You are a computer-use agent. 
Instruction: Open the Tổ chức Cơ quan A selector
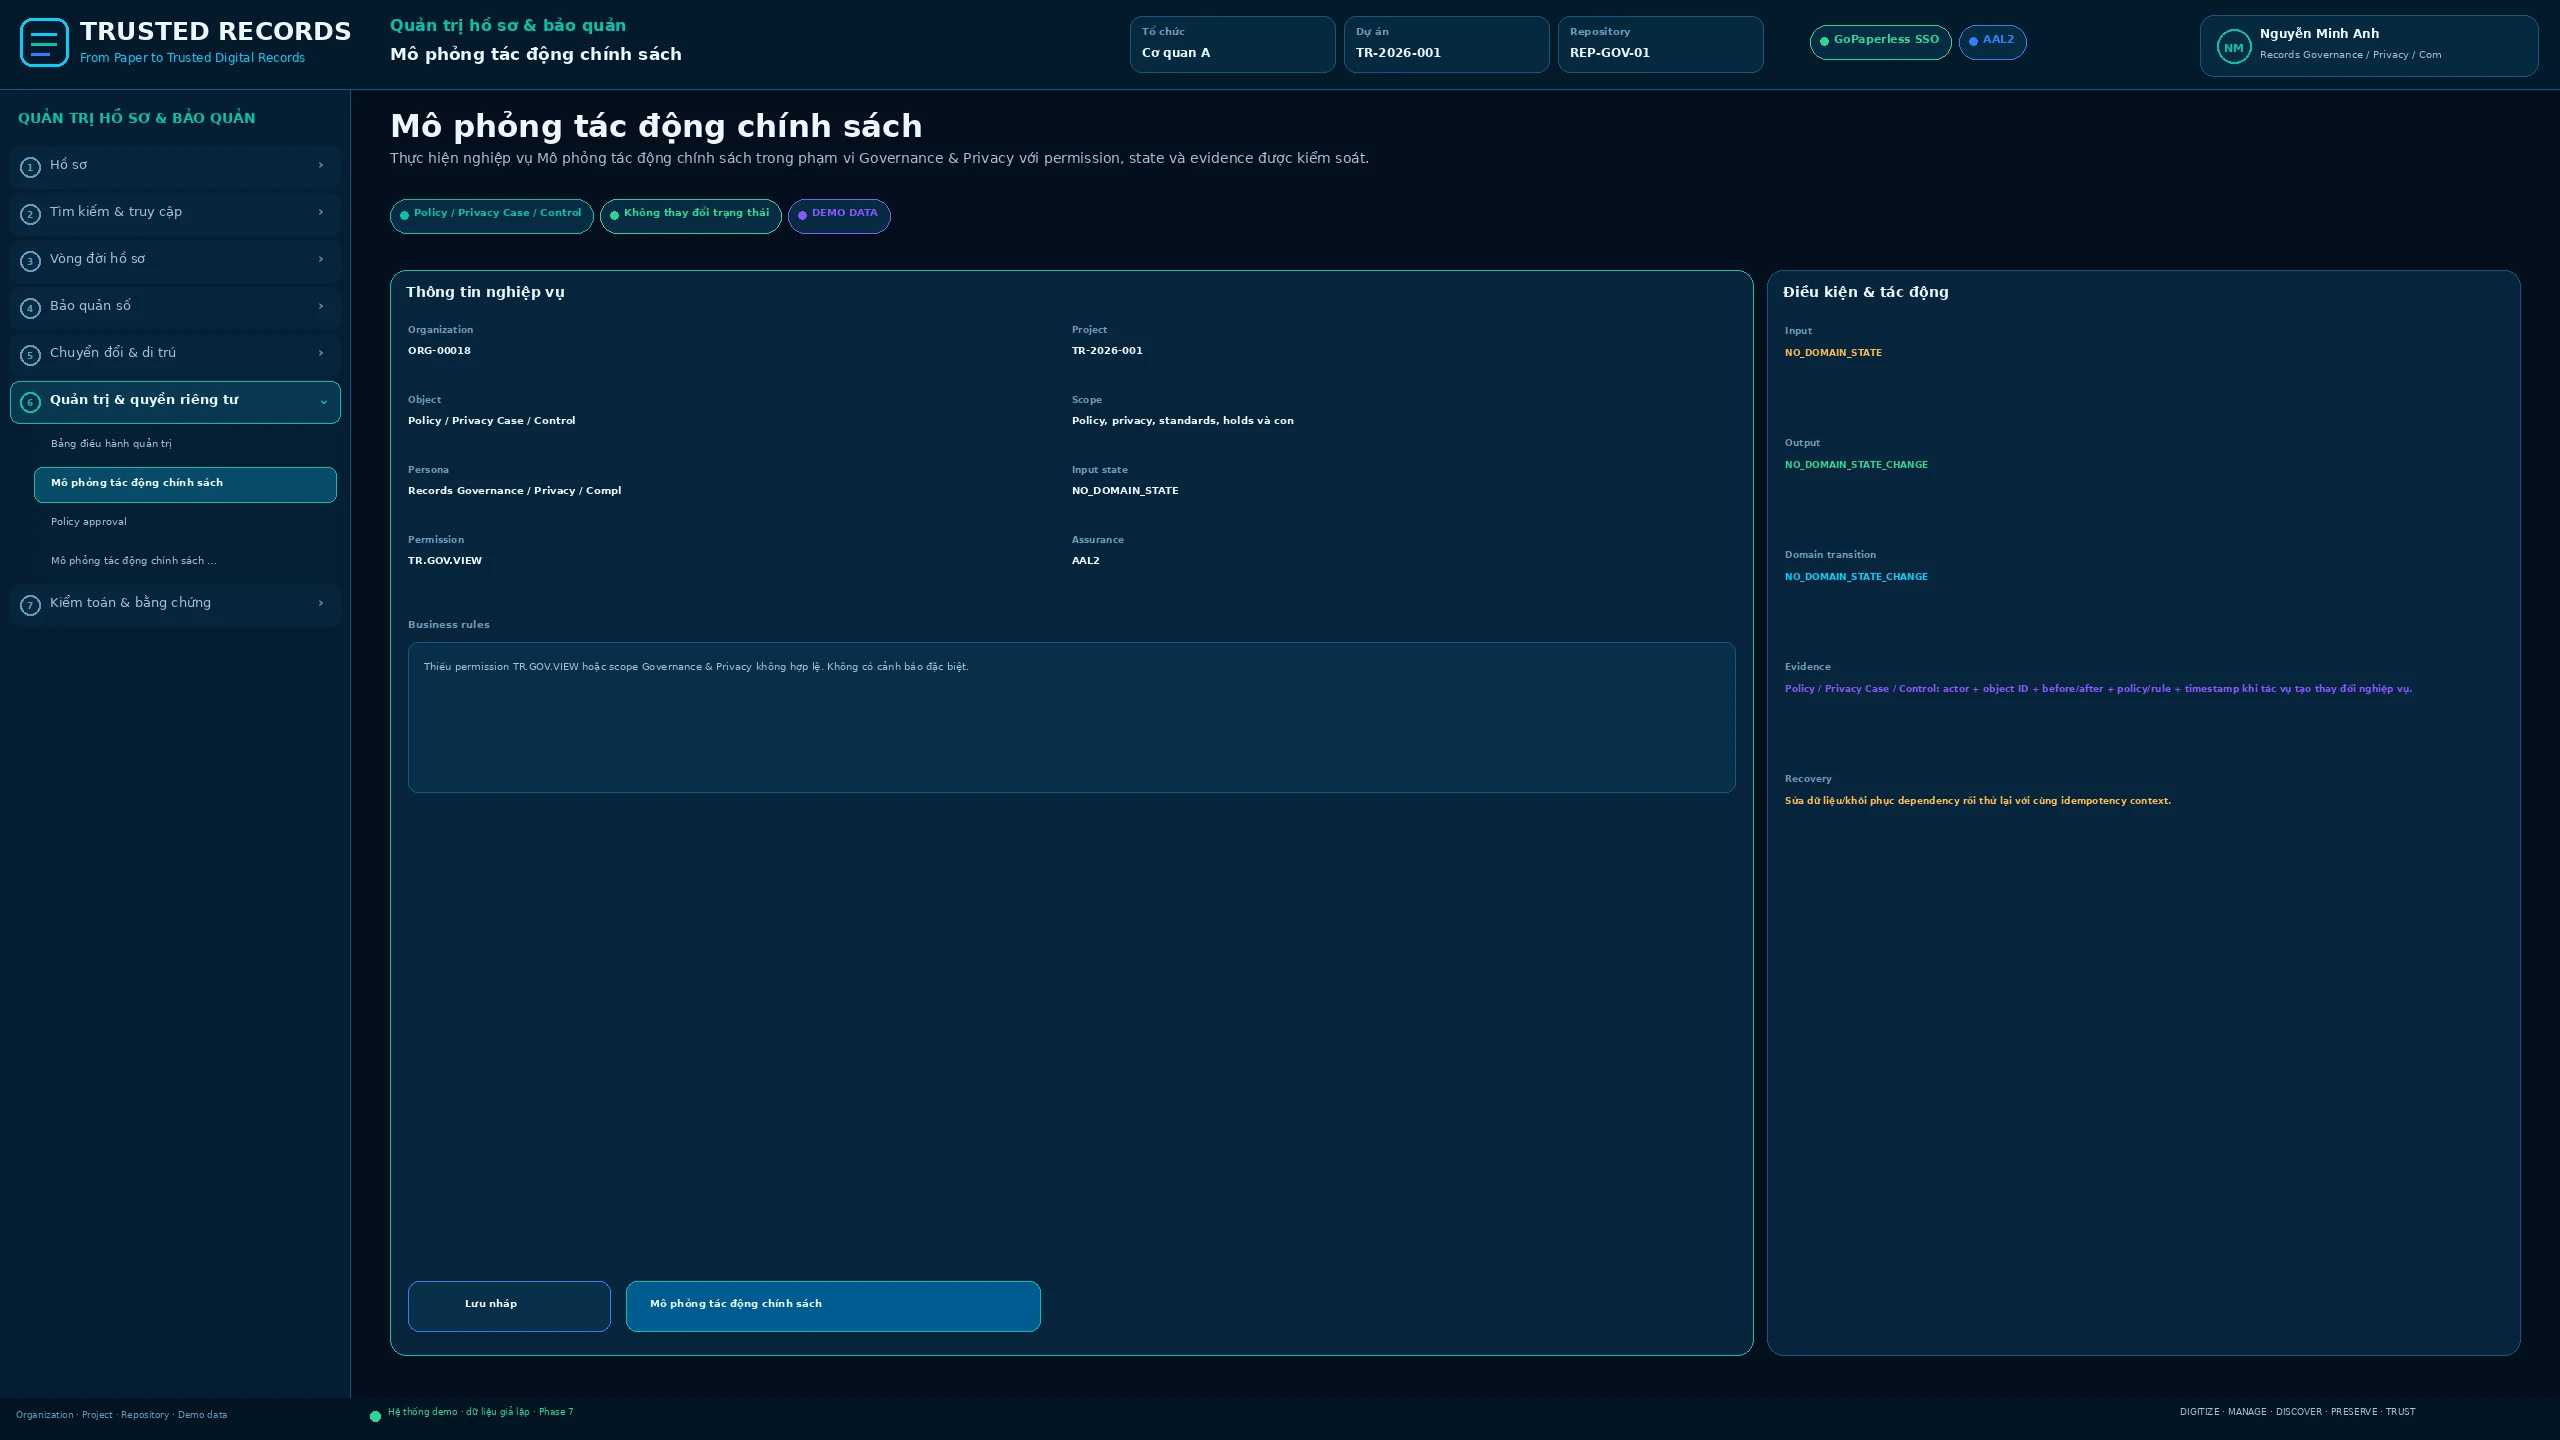1232,44
